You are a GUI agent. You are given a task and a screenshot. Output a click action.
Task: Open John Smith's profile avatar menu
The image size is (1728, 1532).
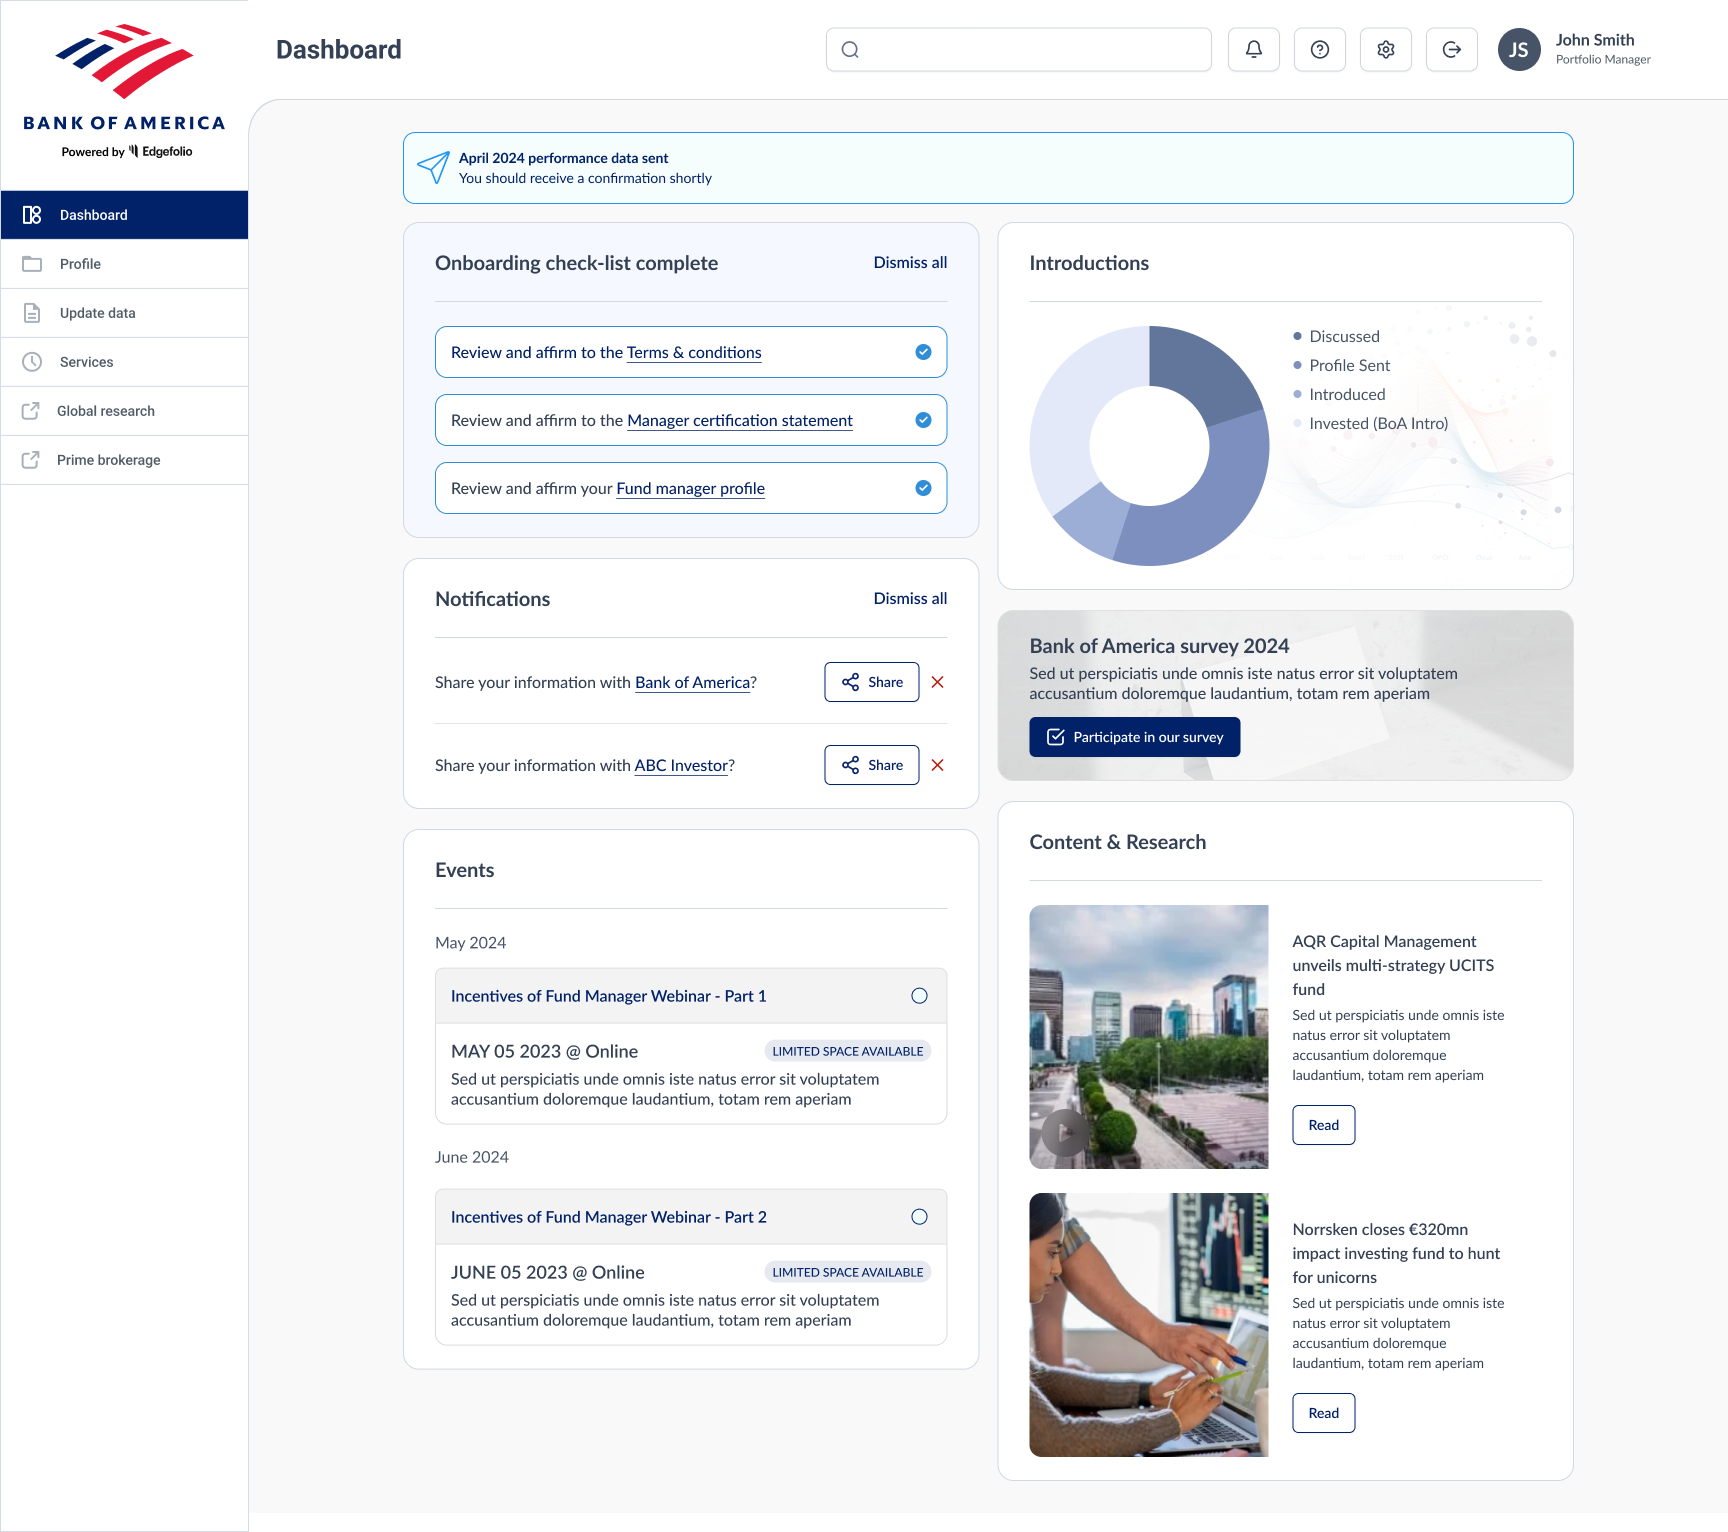coord(1519,49)
